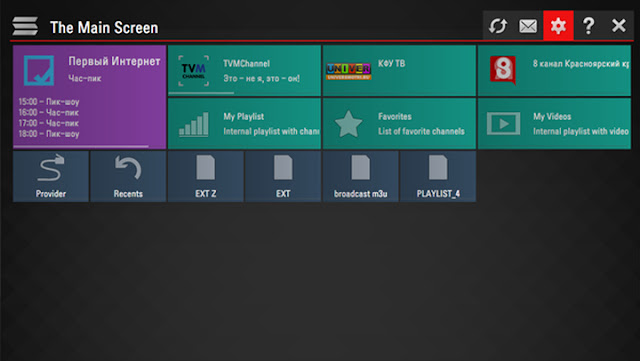
Task: Open the EXT Z playlist file
Action: (206, 176)
